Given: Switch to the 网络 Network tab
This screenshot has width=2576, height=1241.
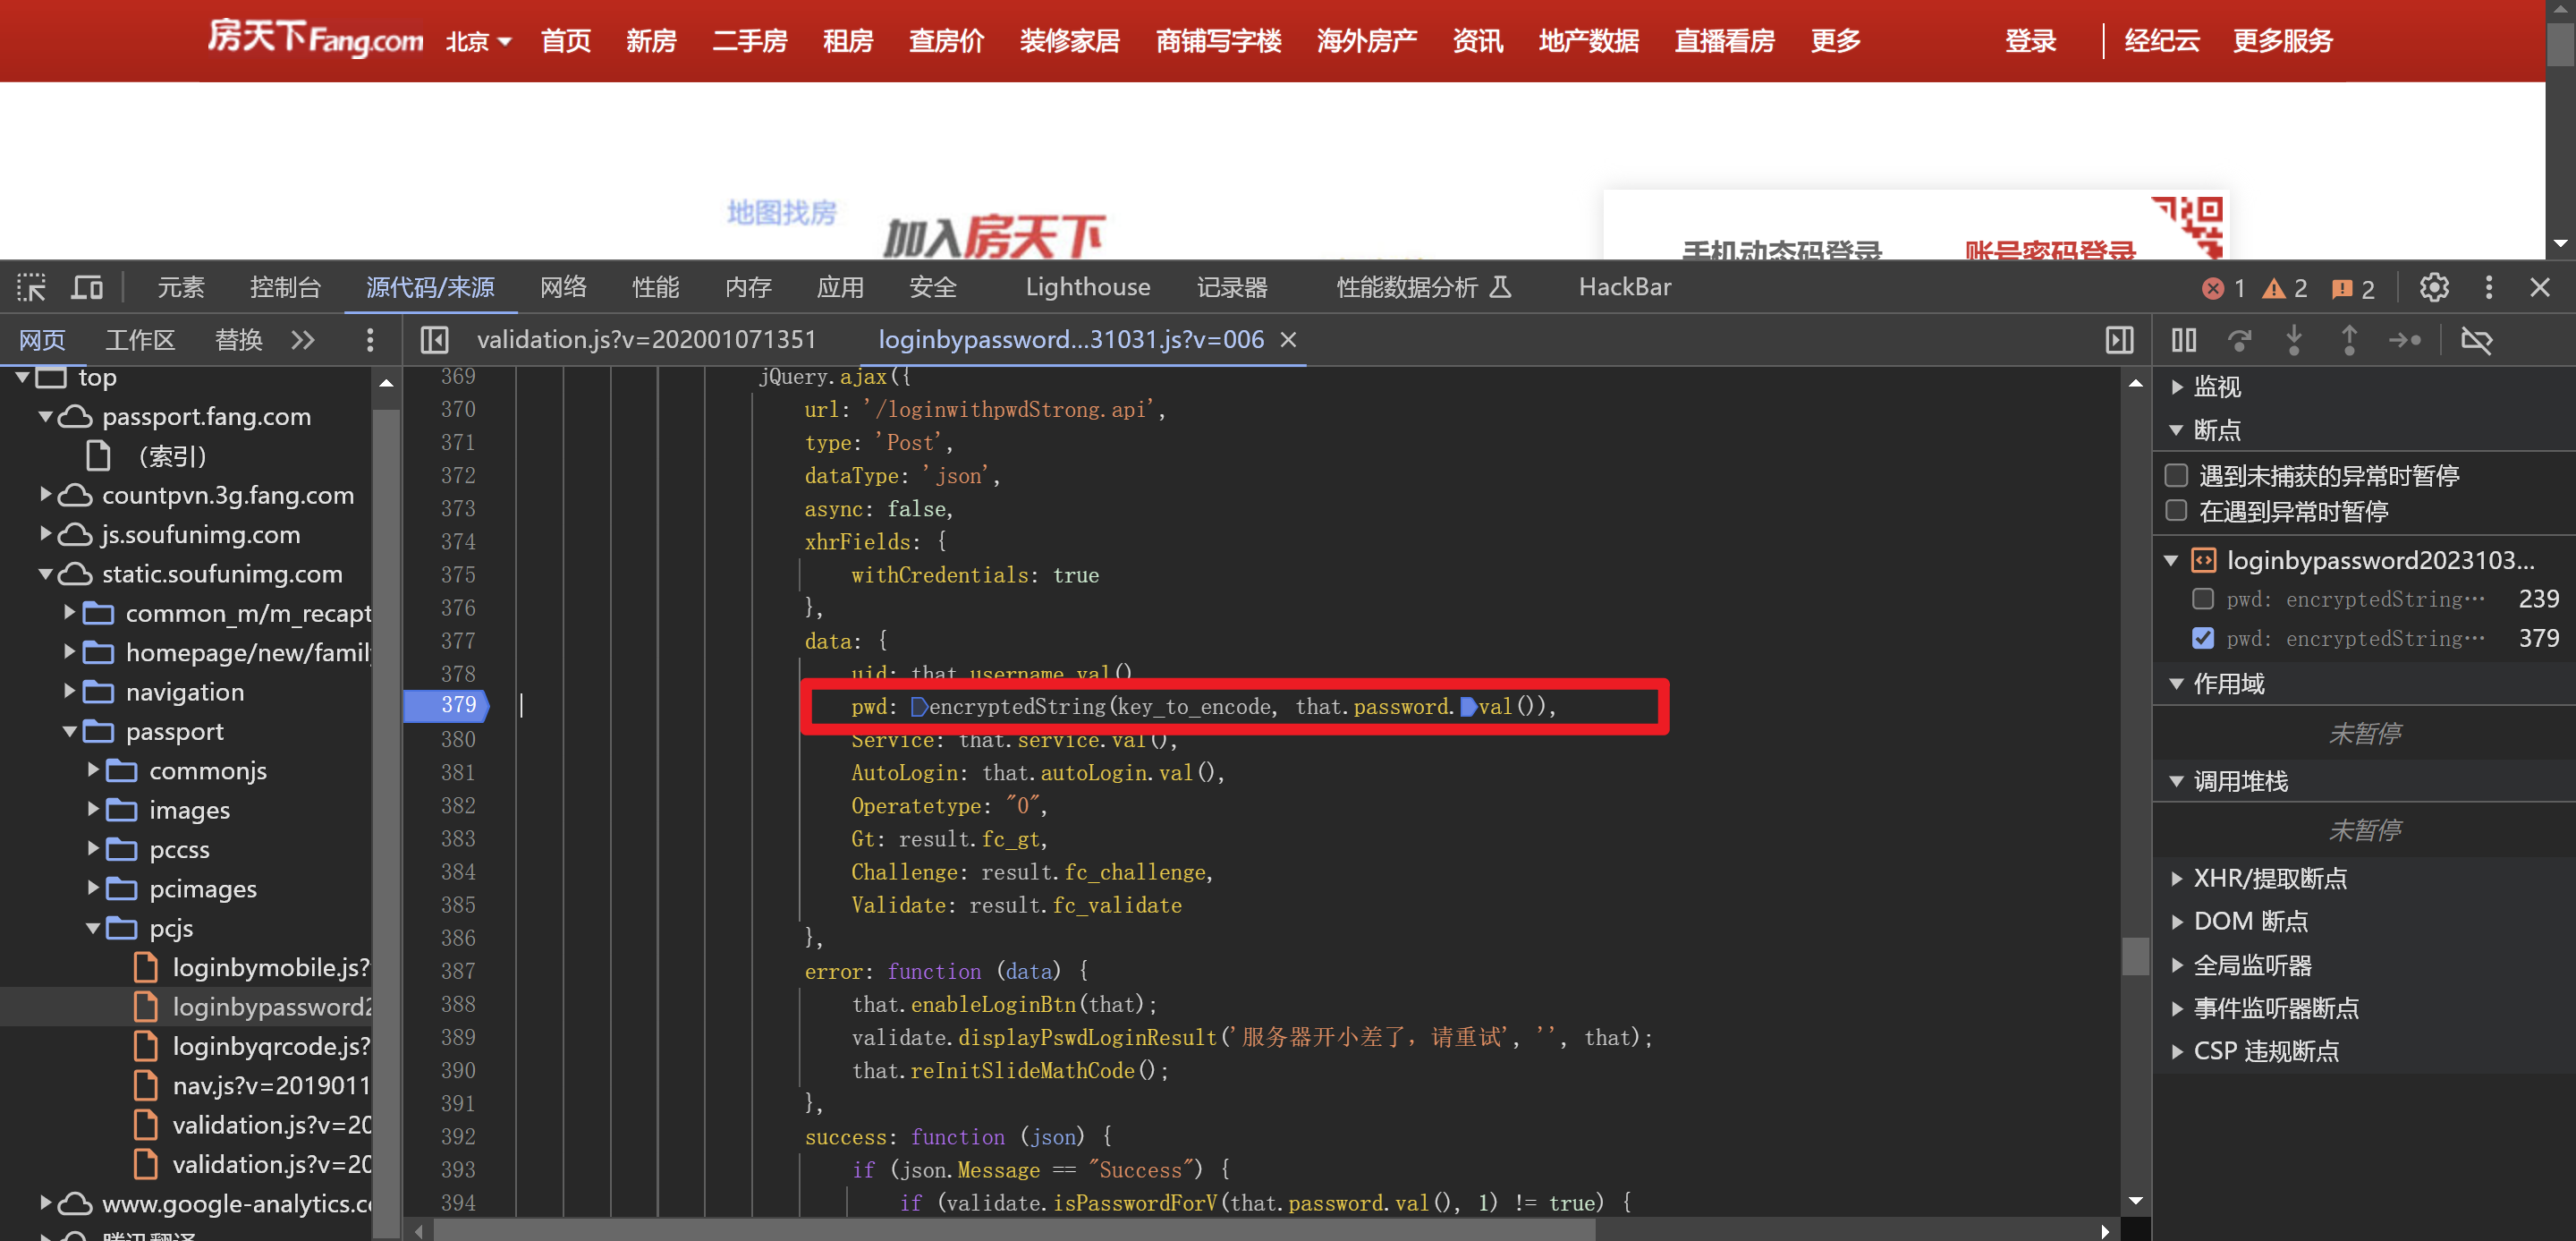Looking at the screenshot, I should (563, 287).
